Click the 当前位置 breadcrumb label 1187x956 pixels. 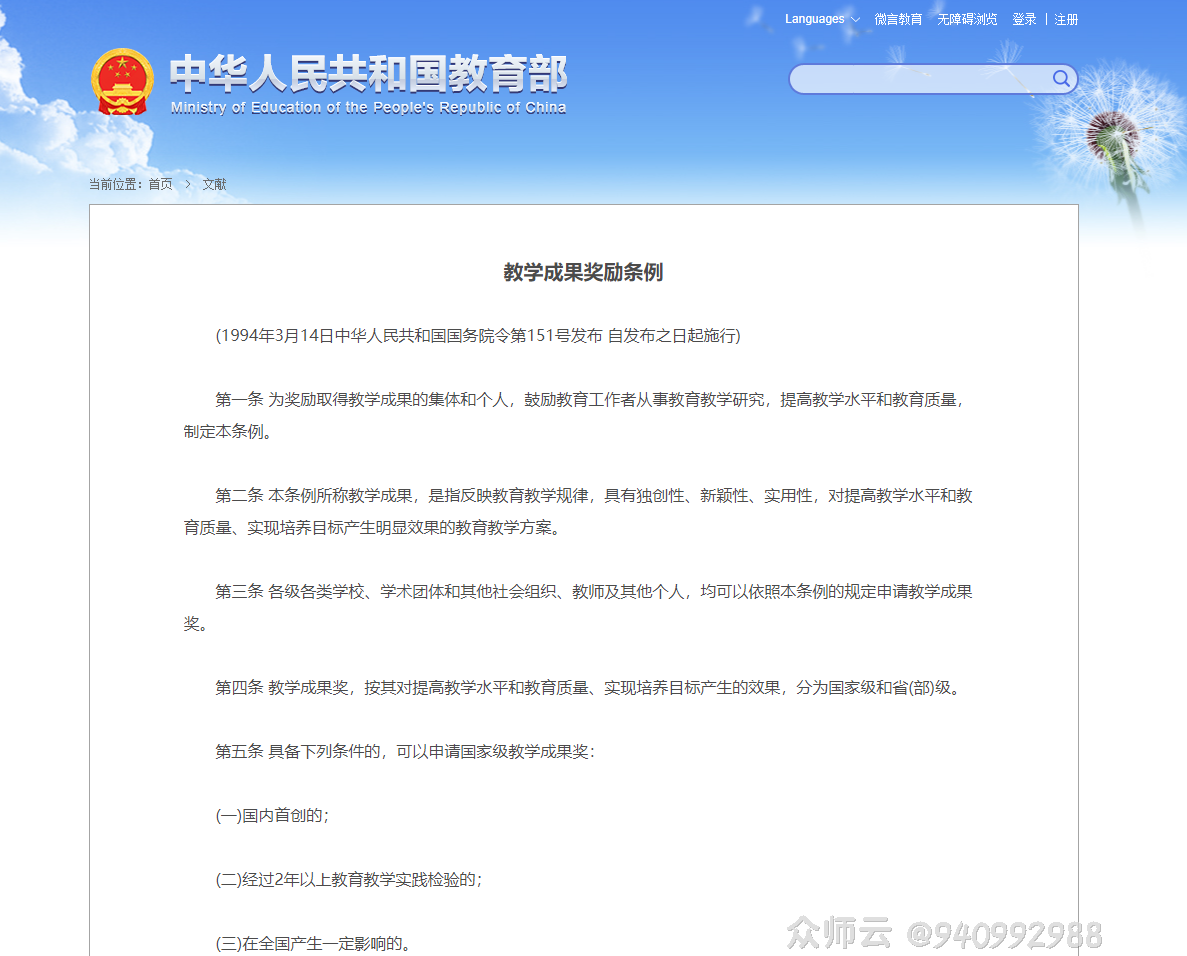tap(114, 184)
